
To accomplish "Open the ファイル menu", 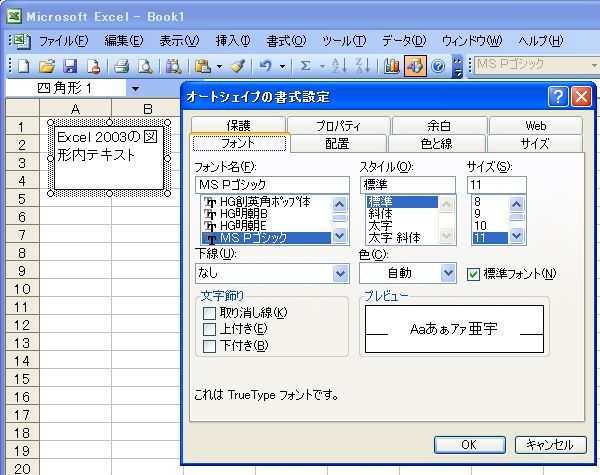I will click(x=64, y=41).
